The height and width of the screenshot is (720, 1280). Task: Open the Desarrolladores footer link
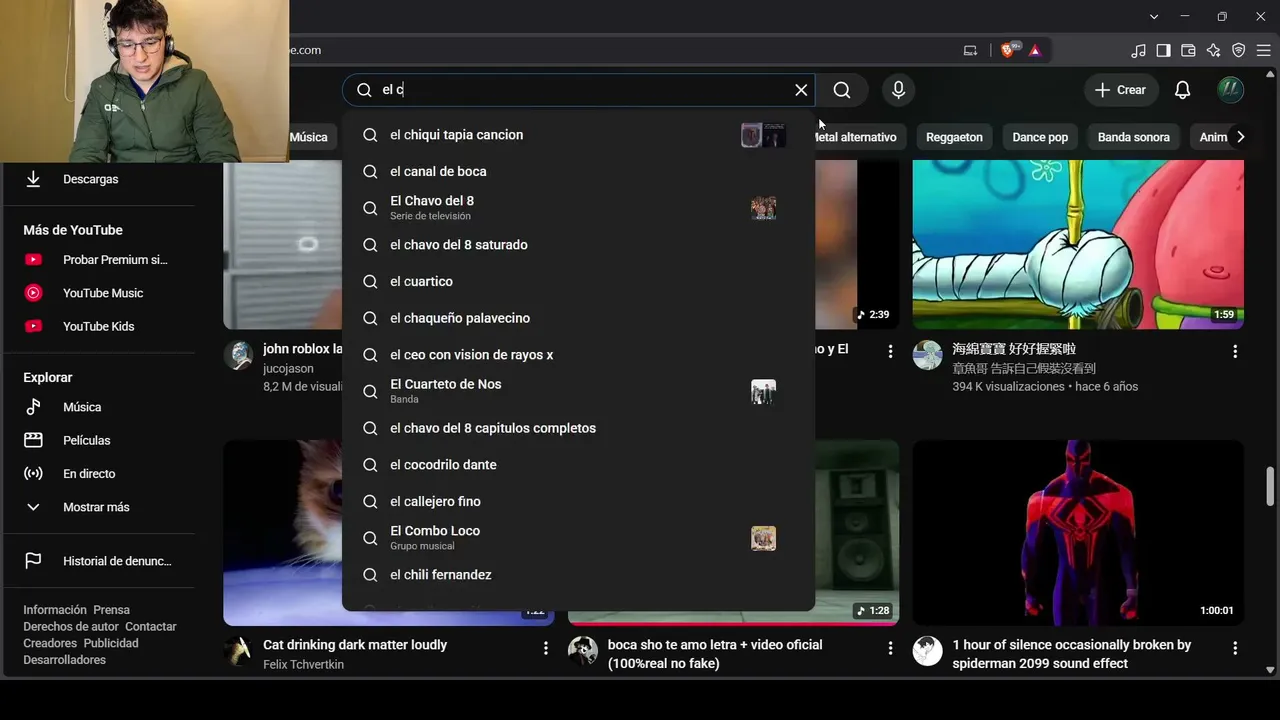coord(64,660)
